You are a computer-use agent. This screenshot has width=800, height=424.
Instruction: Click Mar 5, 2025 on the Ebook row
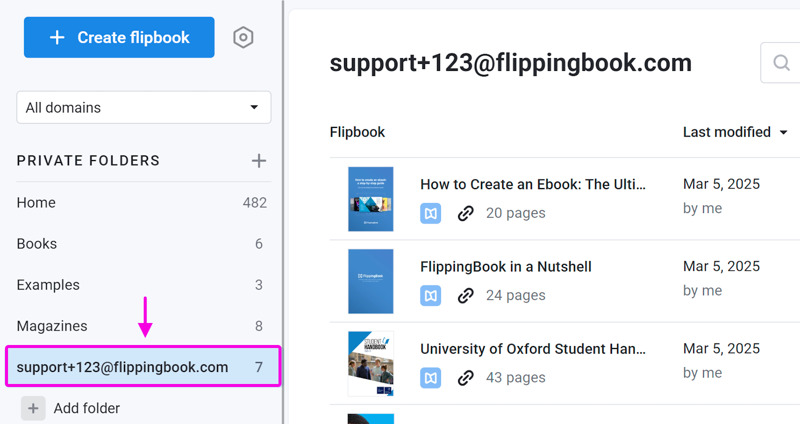(x=721, y=184)
